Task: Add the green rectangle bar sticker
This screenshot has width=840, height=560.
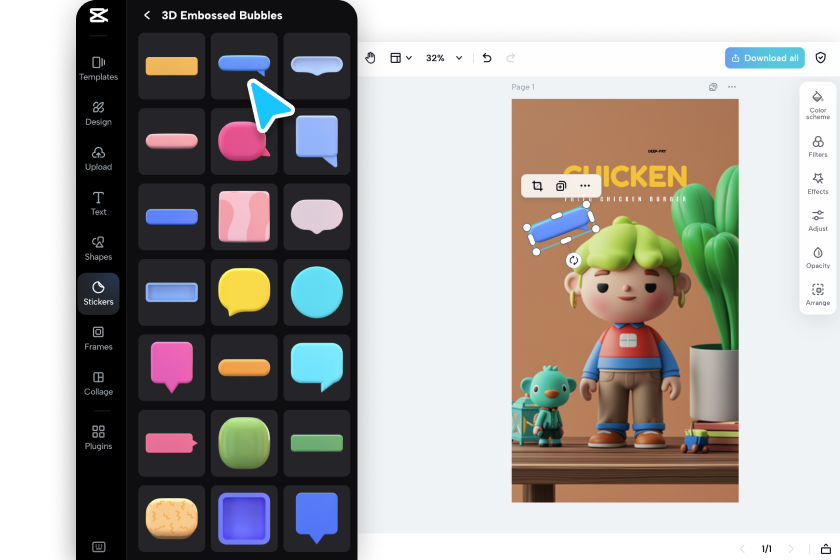Action: [x=317, y=444]
